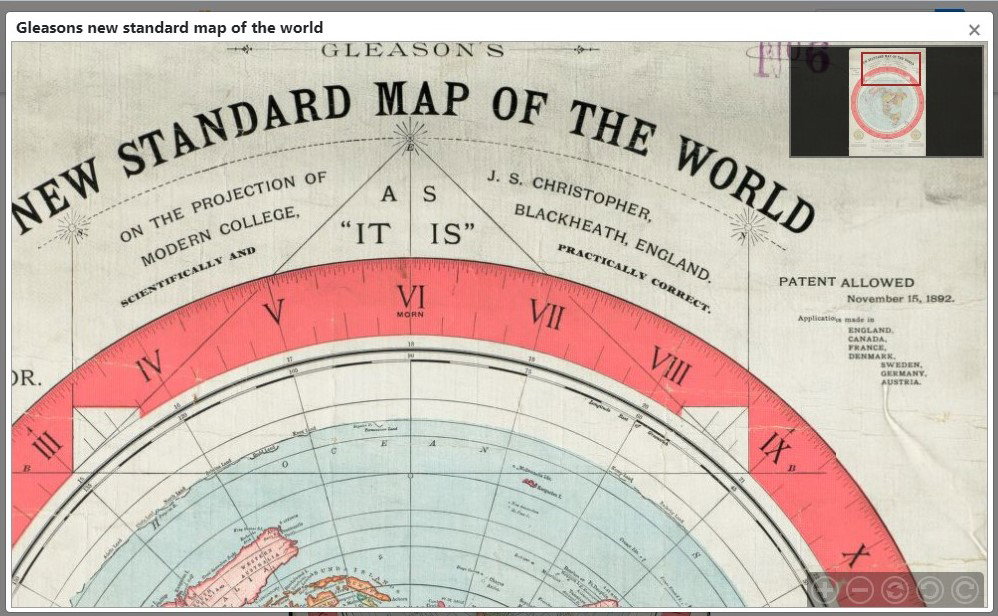Click the dialog title 'Gleasons new standard map'
This screenshot has width=998, height=616.
(x=169, y=28)
